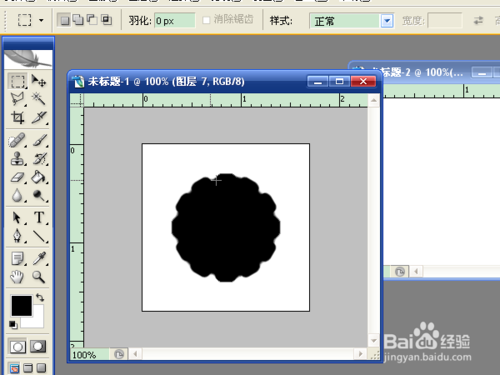The image size is (500, 375).
Task: Click horizontal scrollbar right arrow of document 1
Action: (360, 354)
